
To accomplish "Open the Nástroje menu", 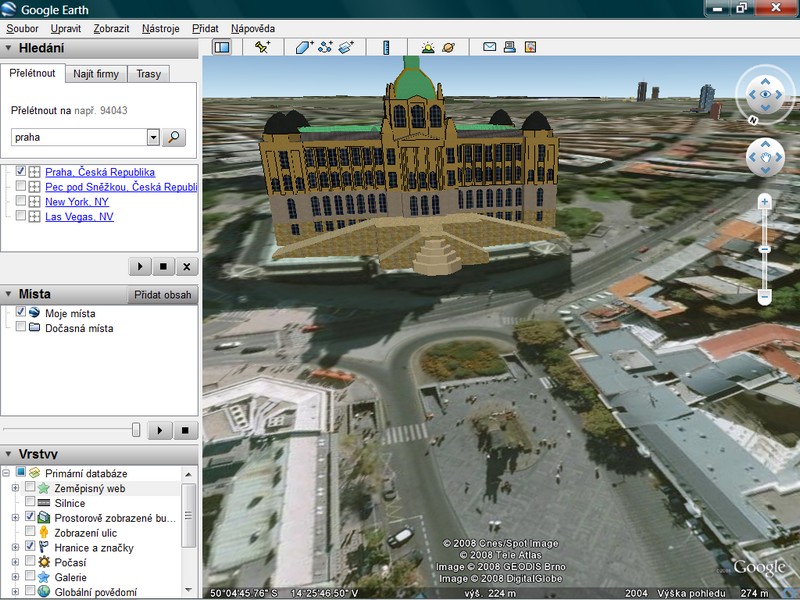I will (161, 29).
